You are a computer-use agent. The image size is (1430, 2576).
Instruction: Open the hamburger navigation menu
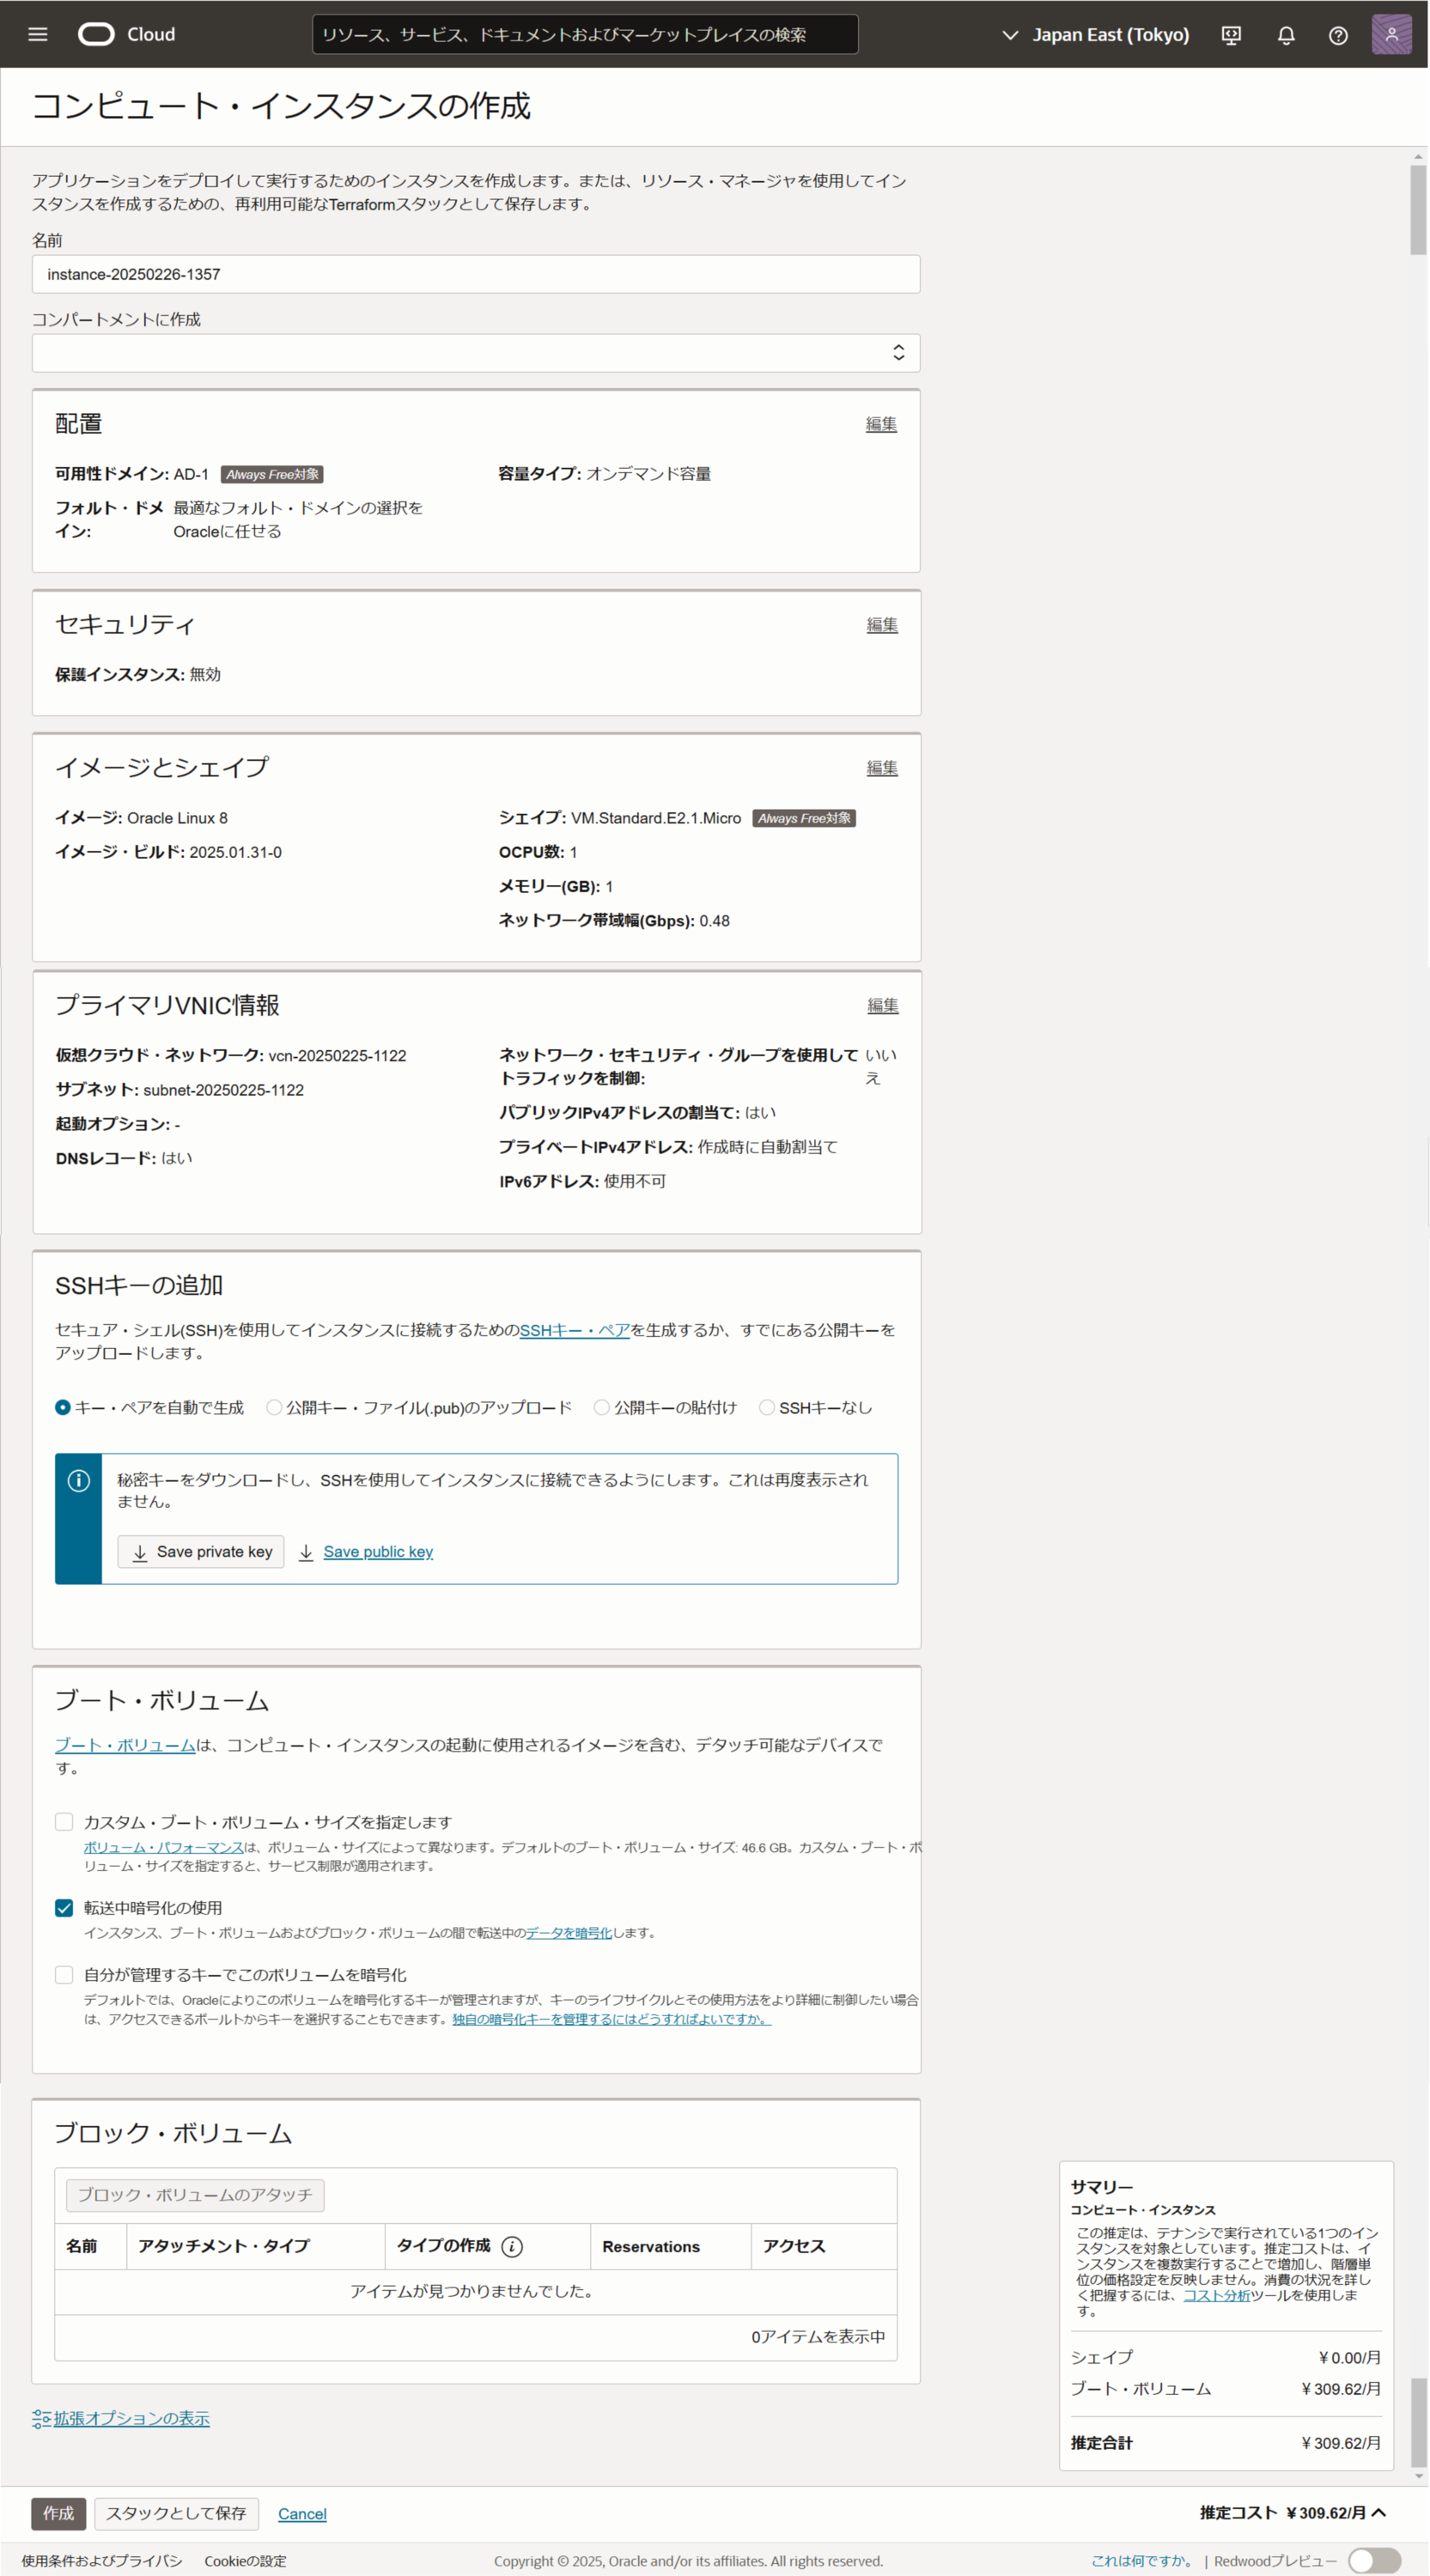[38, 35]
